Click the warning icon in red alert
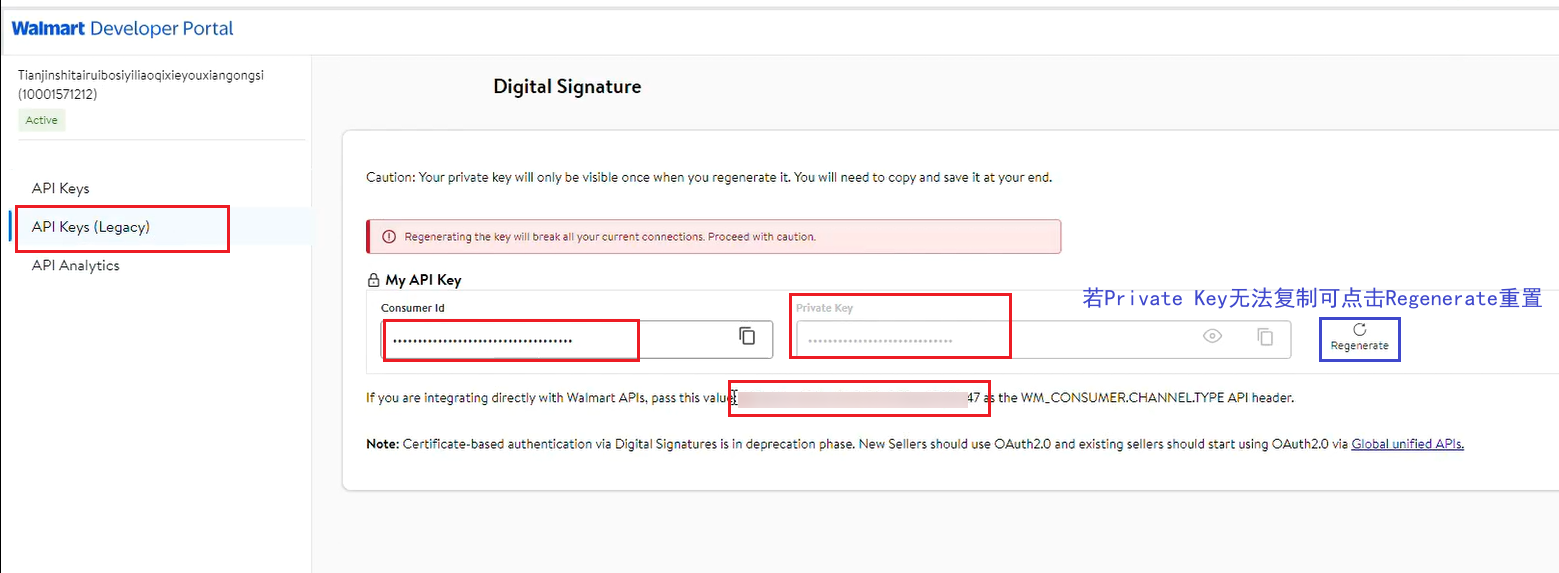1559x573 pixels. pos(389,237)
